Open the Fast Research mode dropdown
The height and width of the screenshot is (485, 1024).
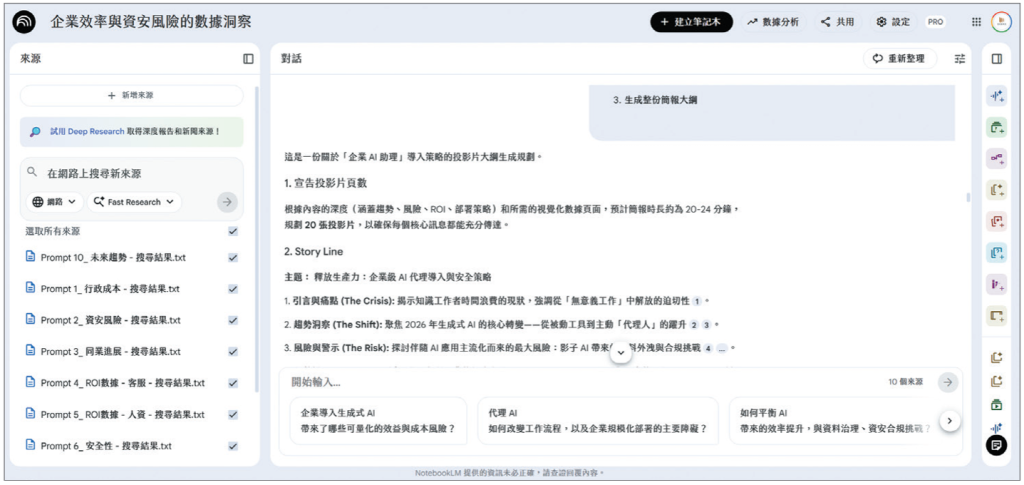point(135,202)
